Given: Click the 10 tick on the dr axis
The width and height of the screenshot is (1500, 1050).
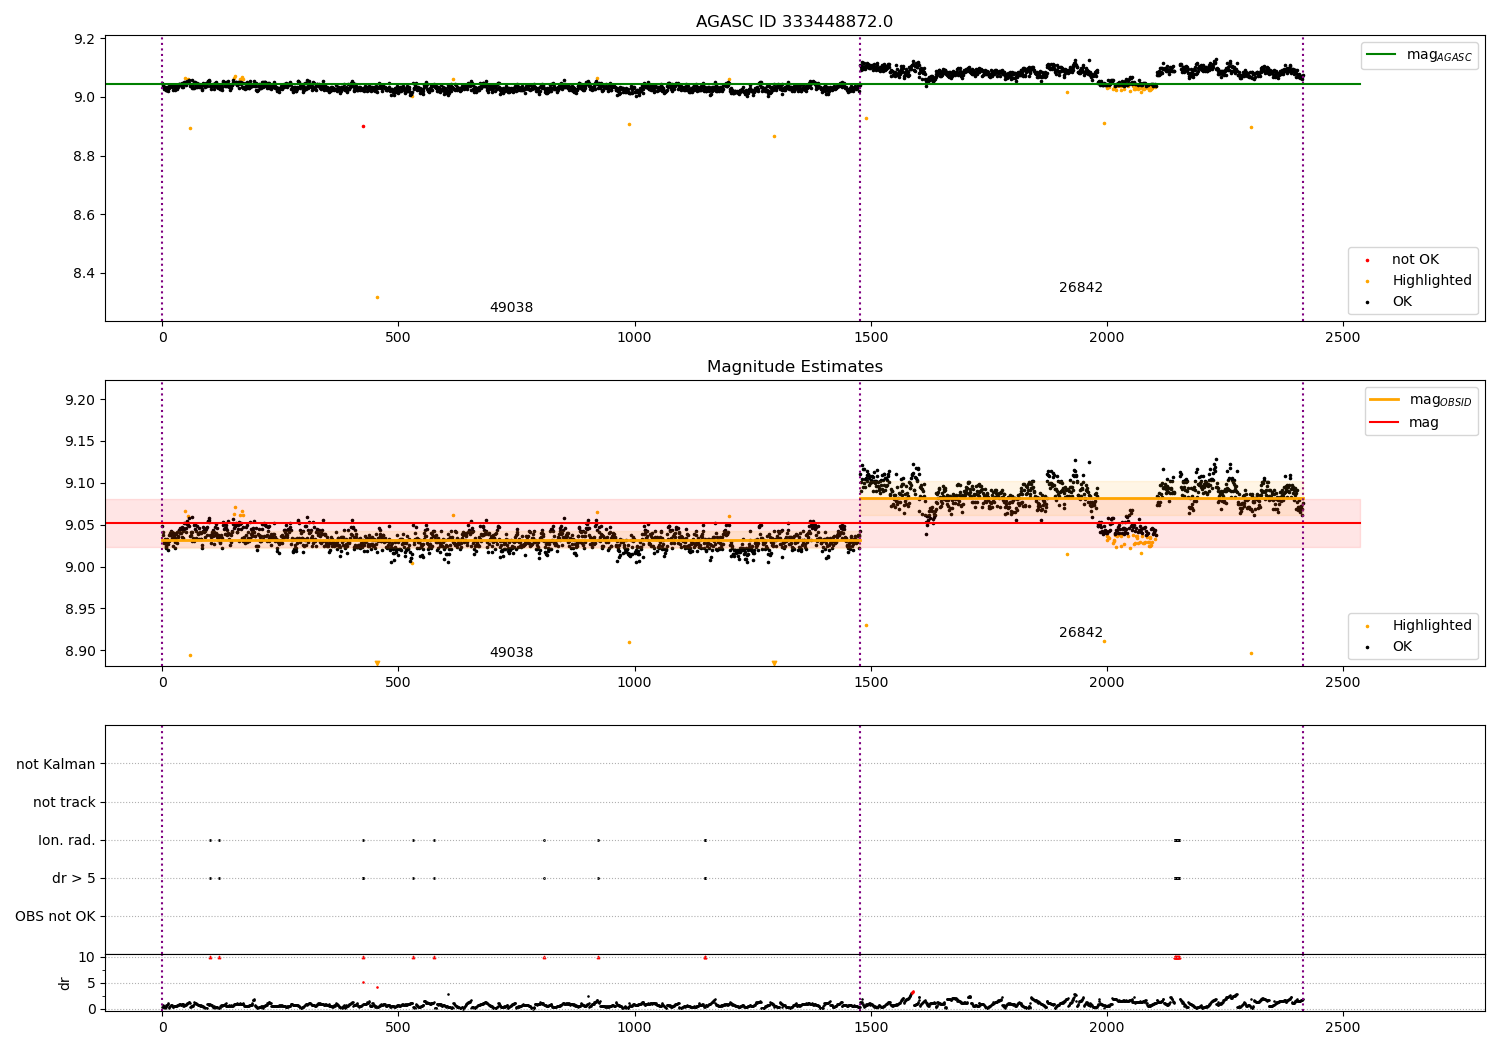Looking at the screenshot, I should tap(87, 957).
